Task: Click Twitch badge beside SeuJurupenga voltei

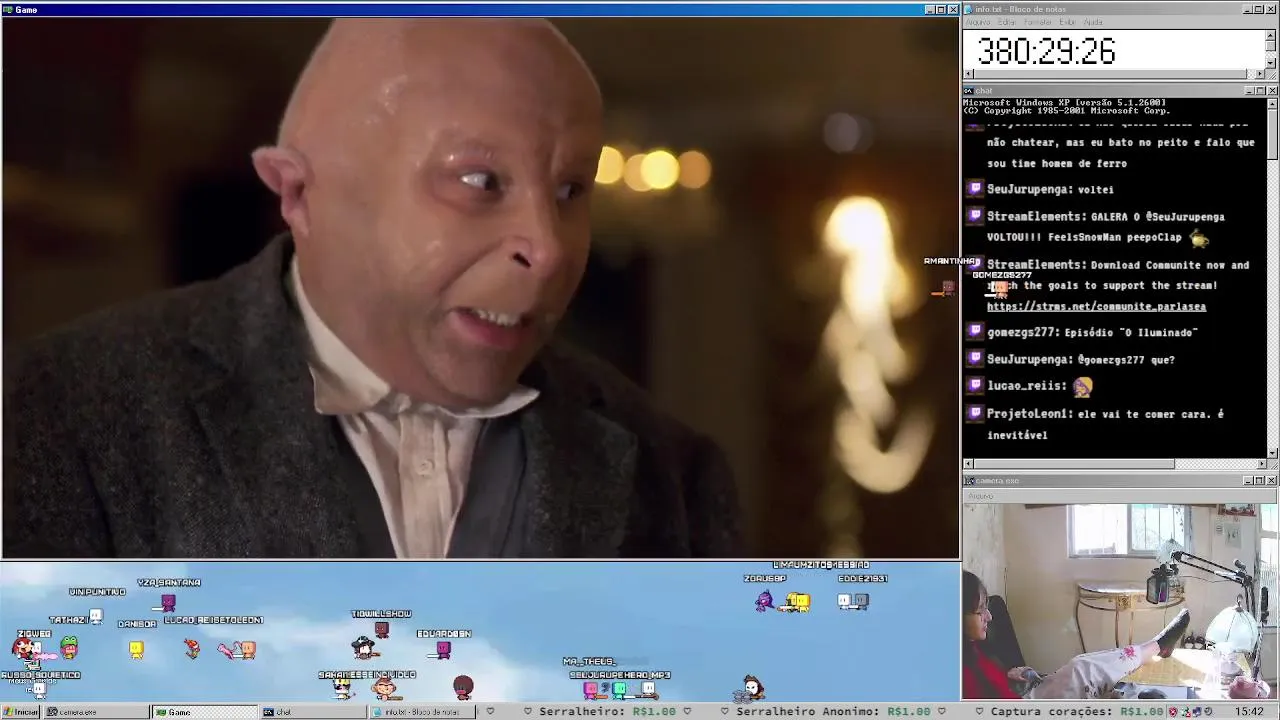Action: point(975,188)
